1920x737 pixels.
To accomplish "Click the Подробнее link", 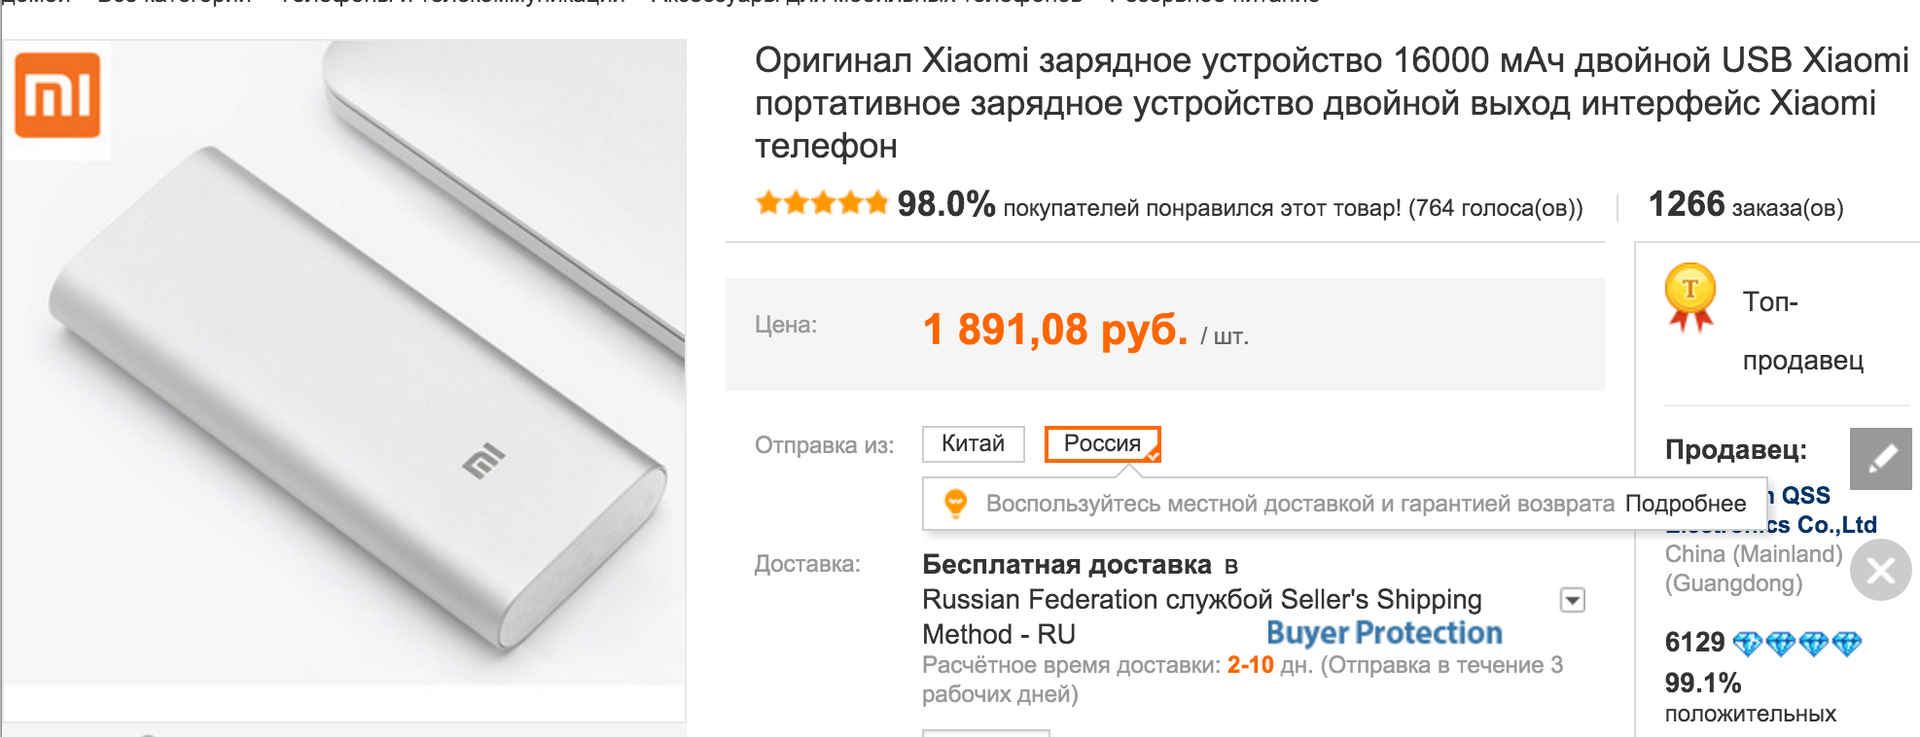I will tap(1685, 503).
